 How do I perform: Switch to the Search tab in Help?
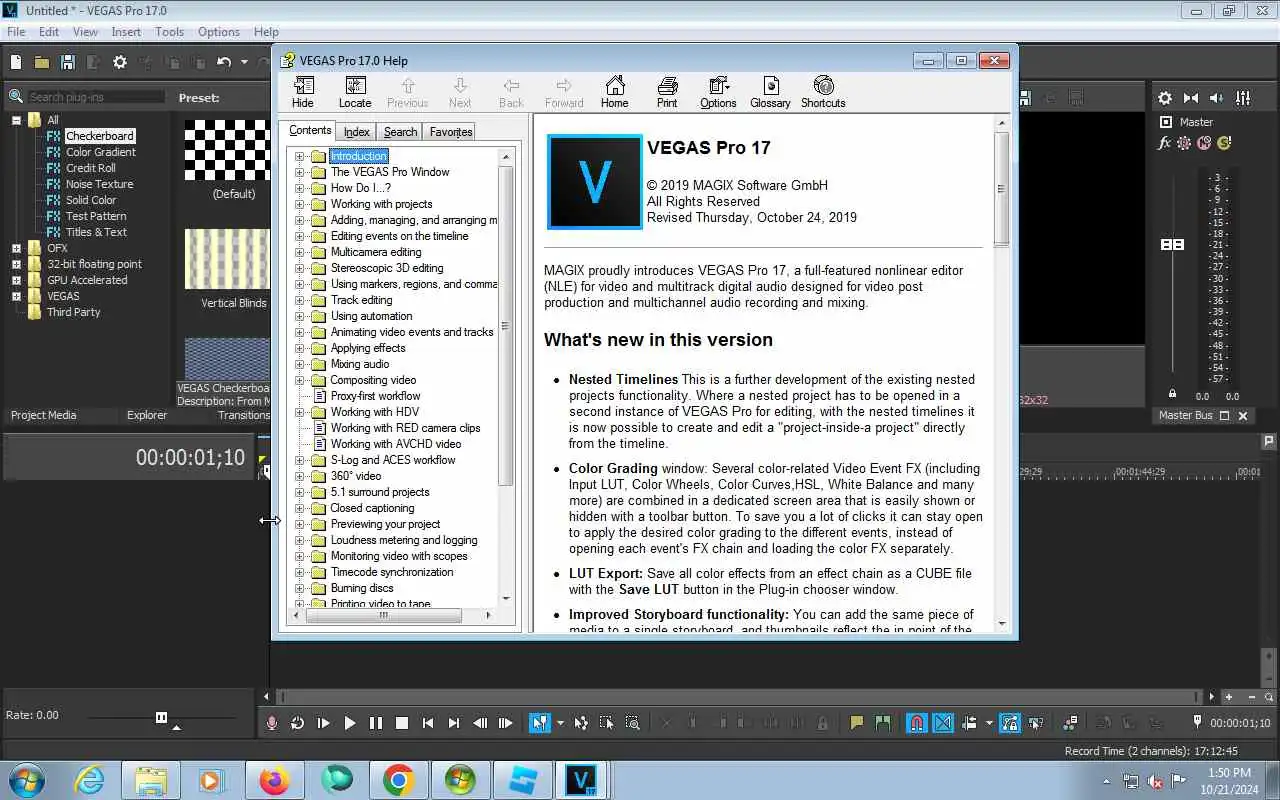click(400, 132)
